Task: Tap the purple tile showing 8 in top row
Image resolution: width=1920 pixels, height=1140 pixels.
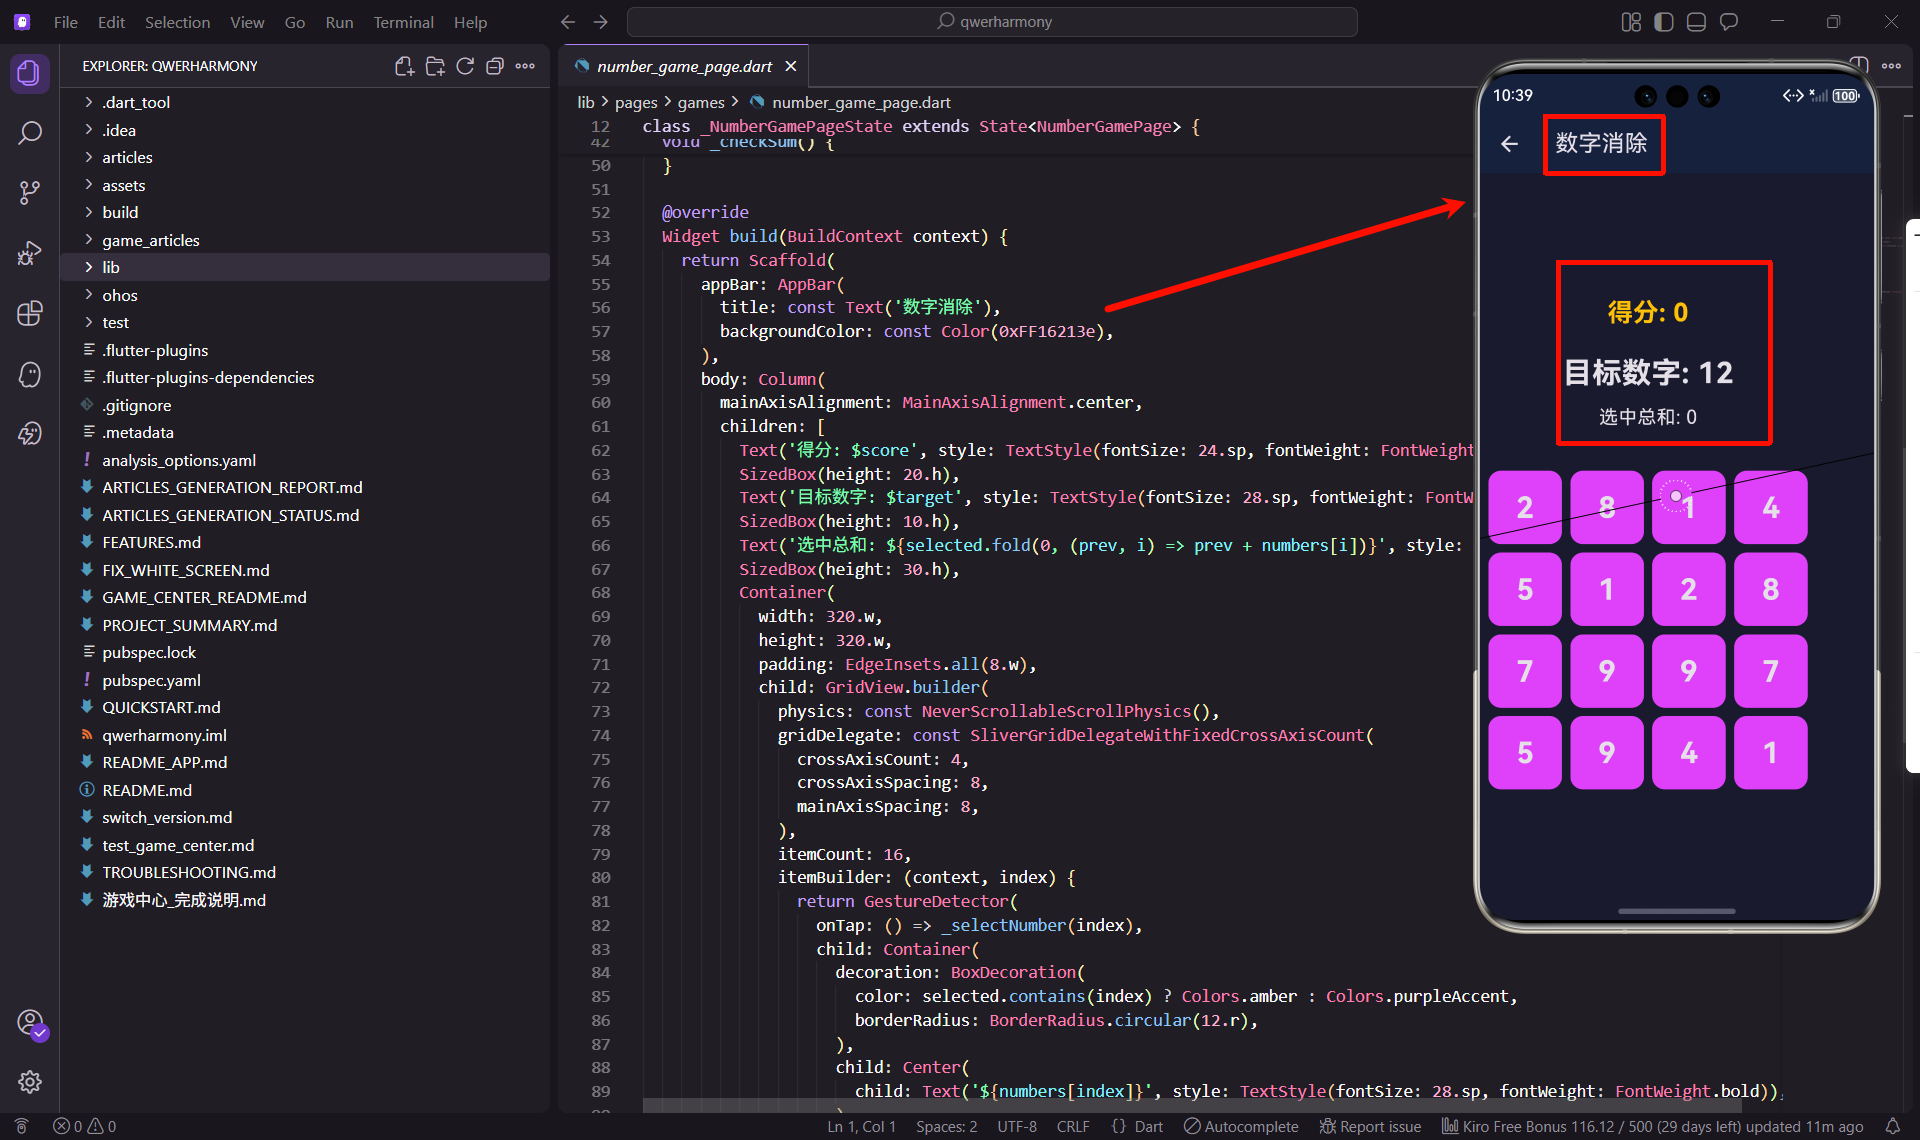Action: click(x=1606, y=508)
